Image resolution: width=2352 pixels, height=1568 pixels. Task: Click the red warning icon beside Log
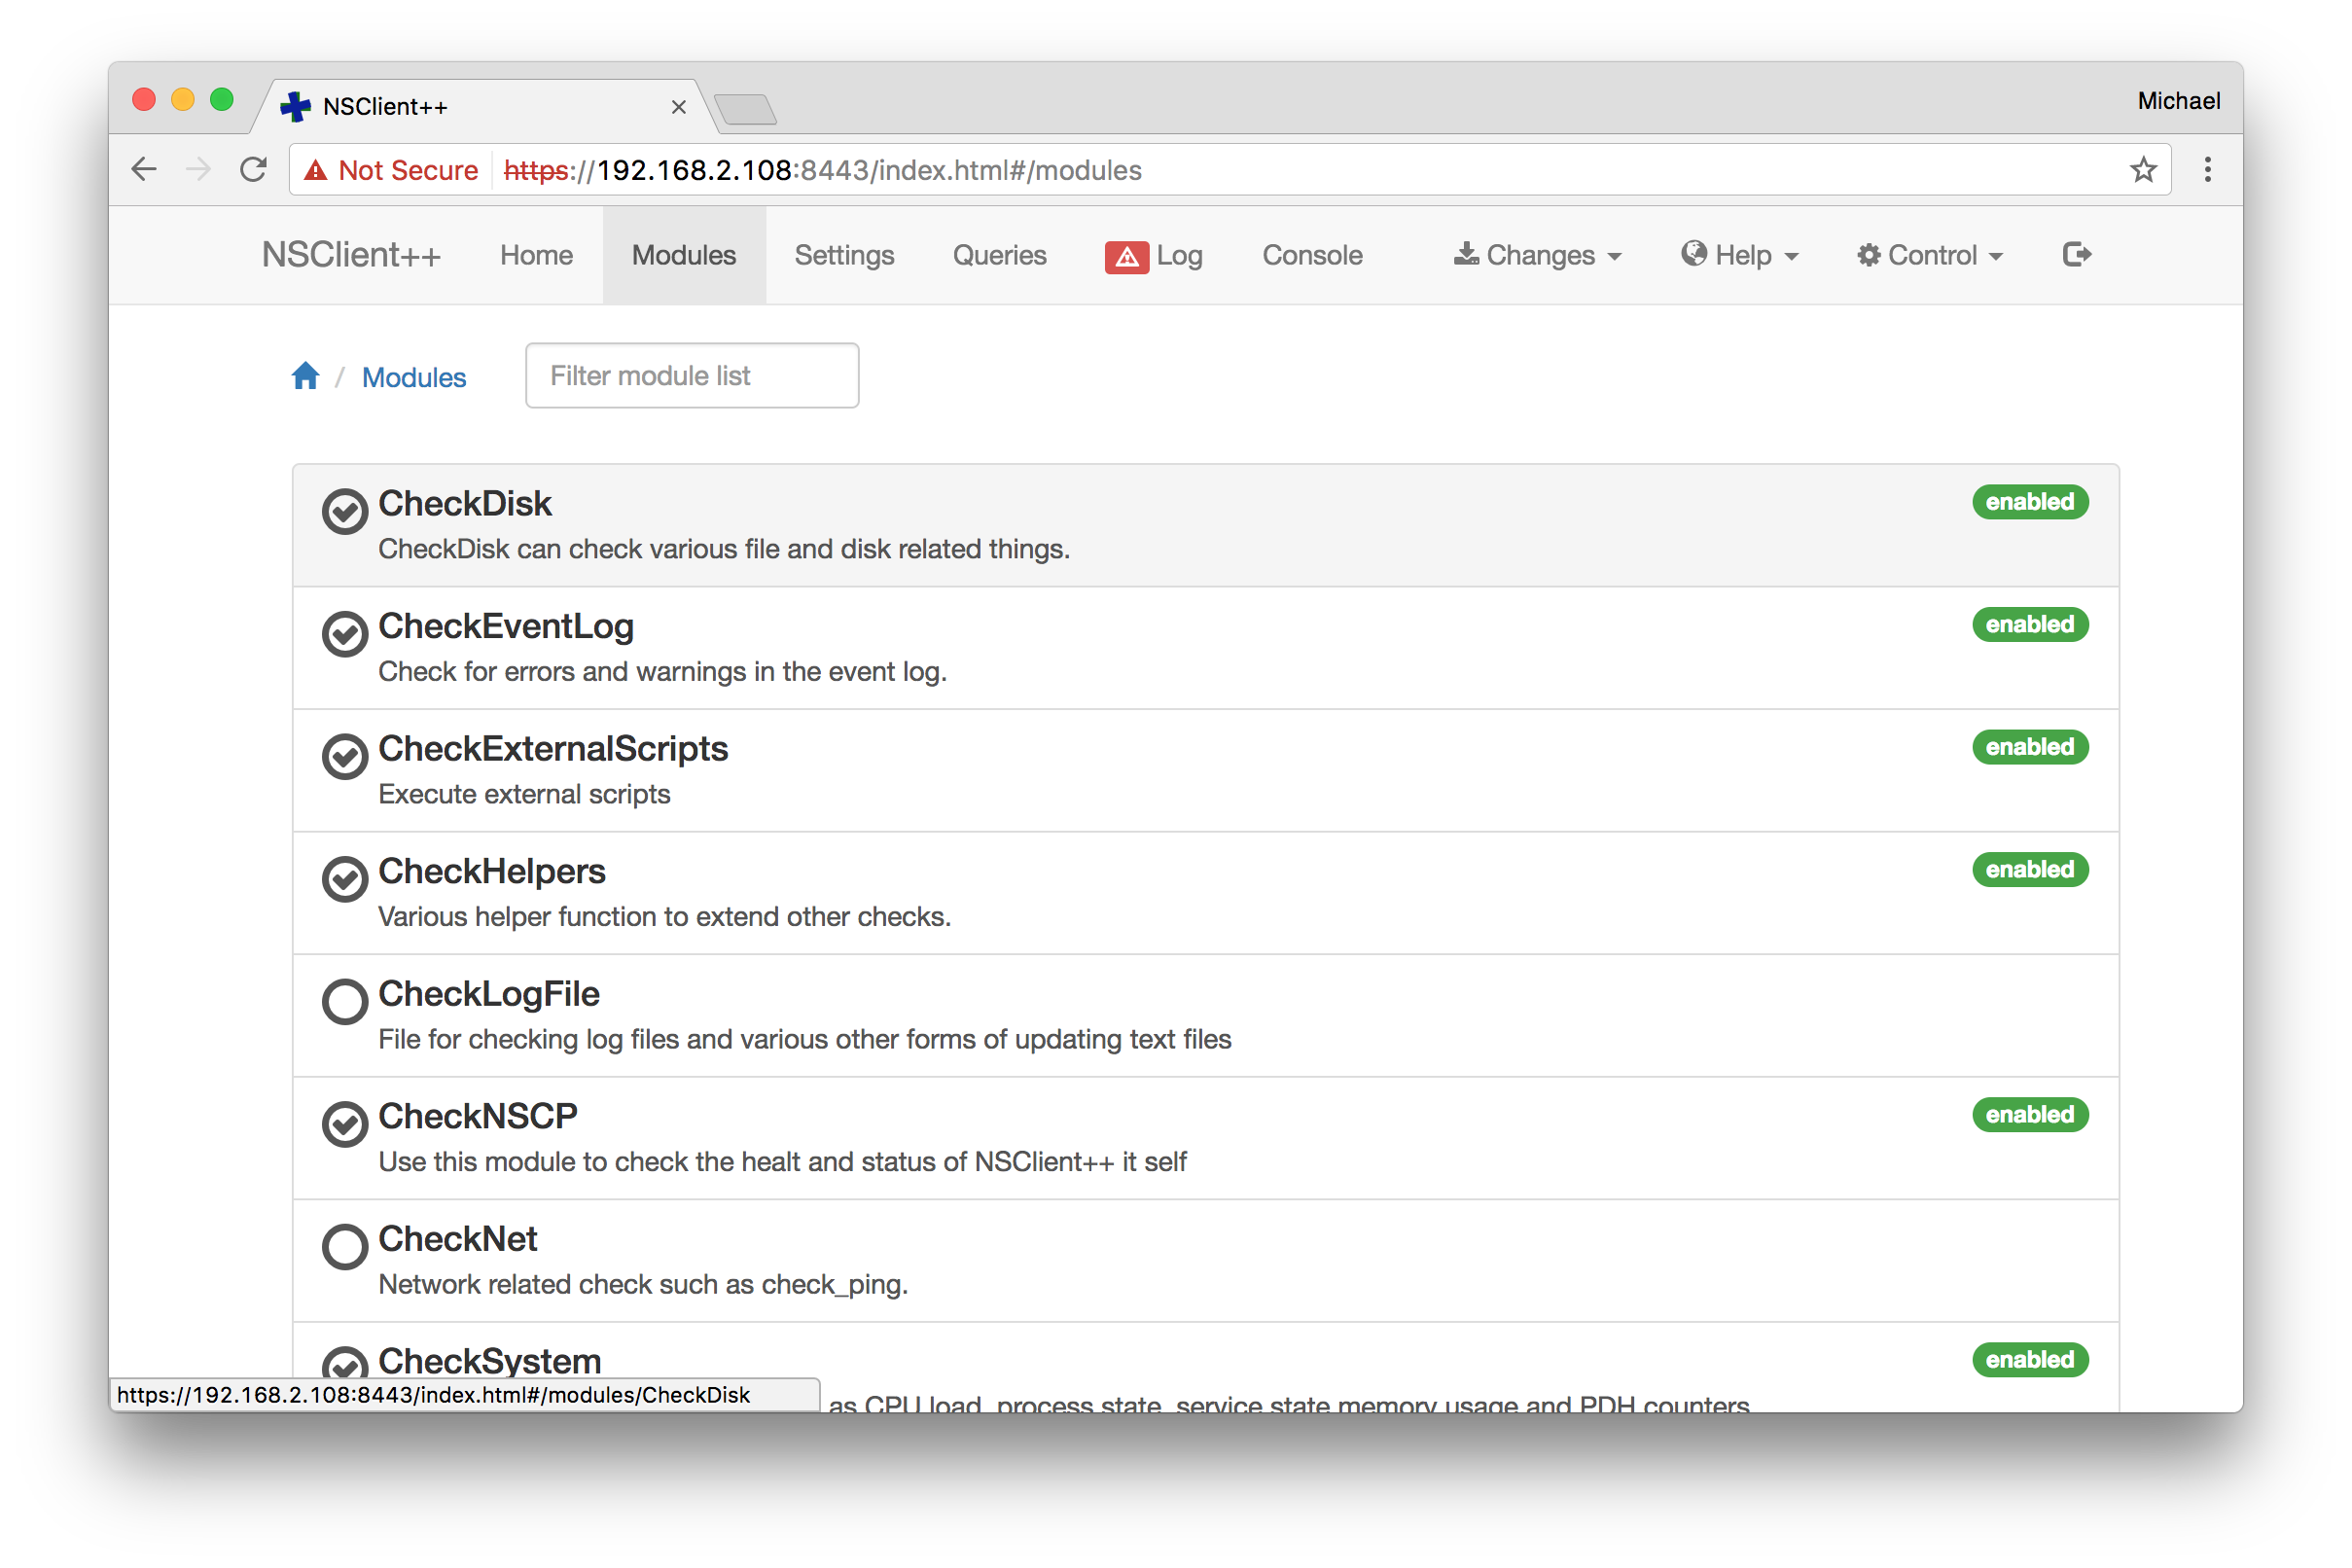pos(1126,257)
